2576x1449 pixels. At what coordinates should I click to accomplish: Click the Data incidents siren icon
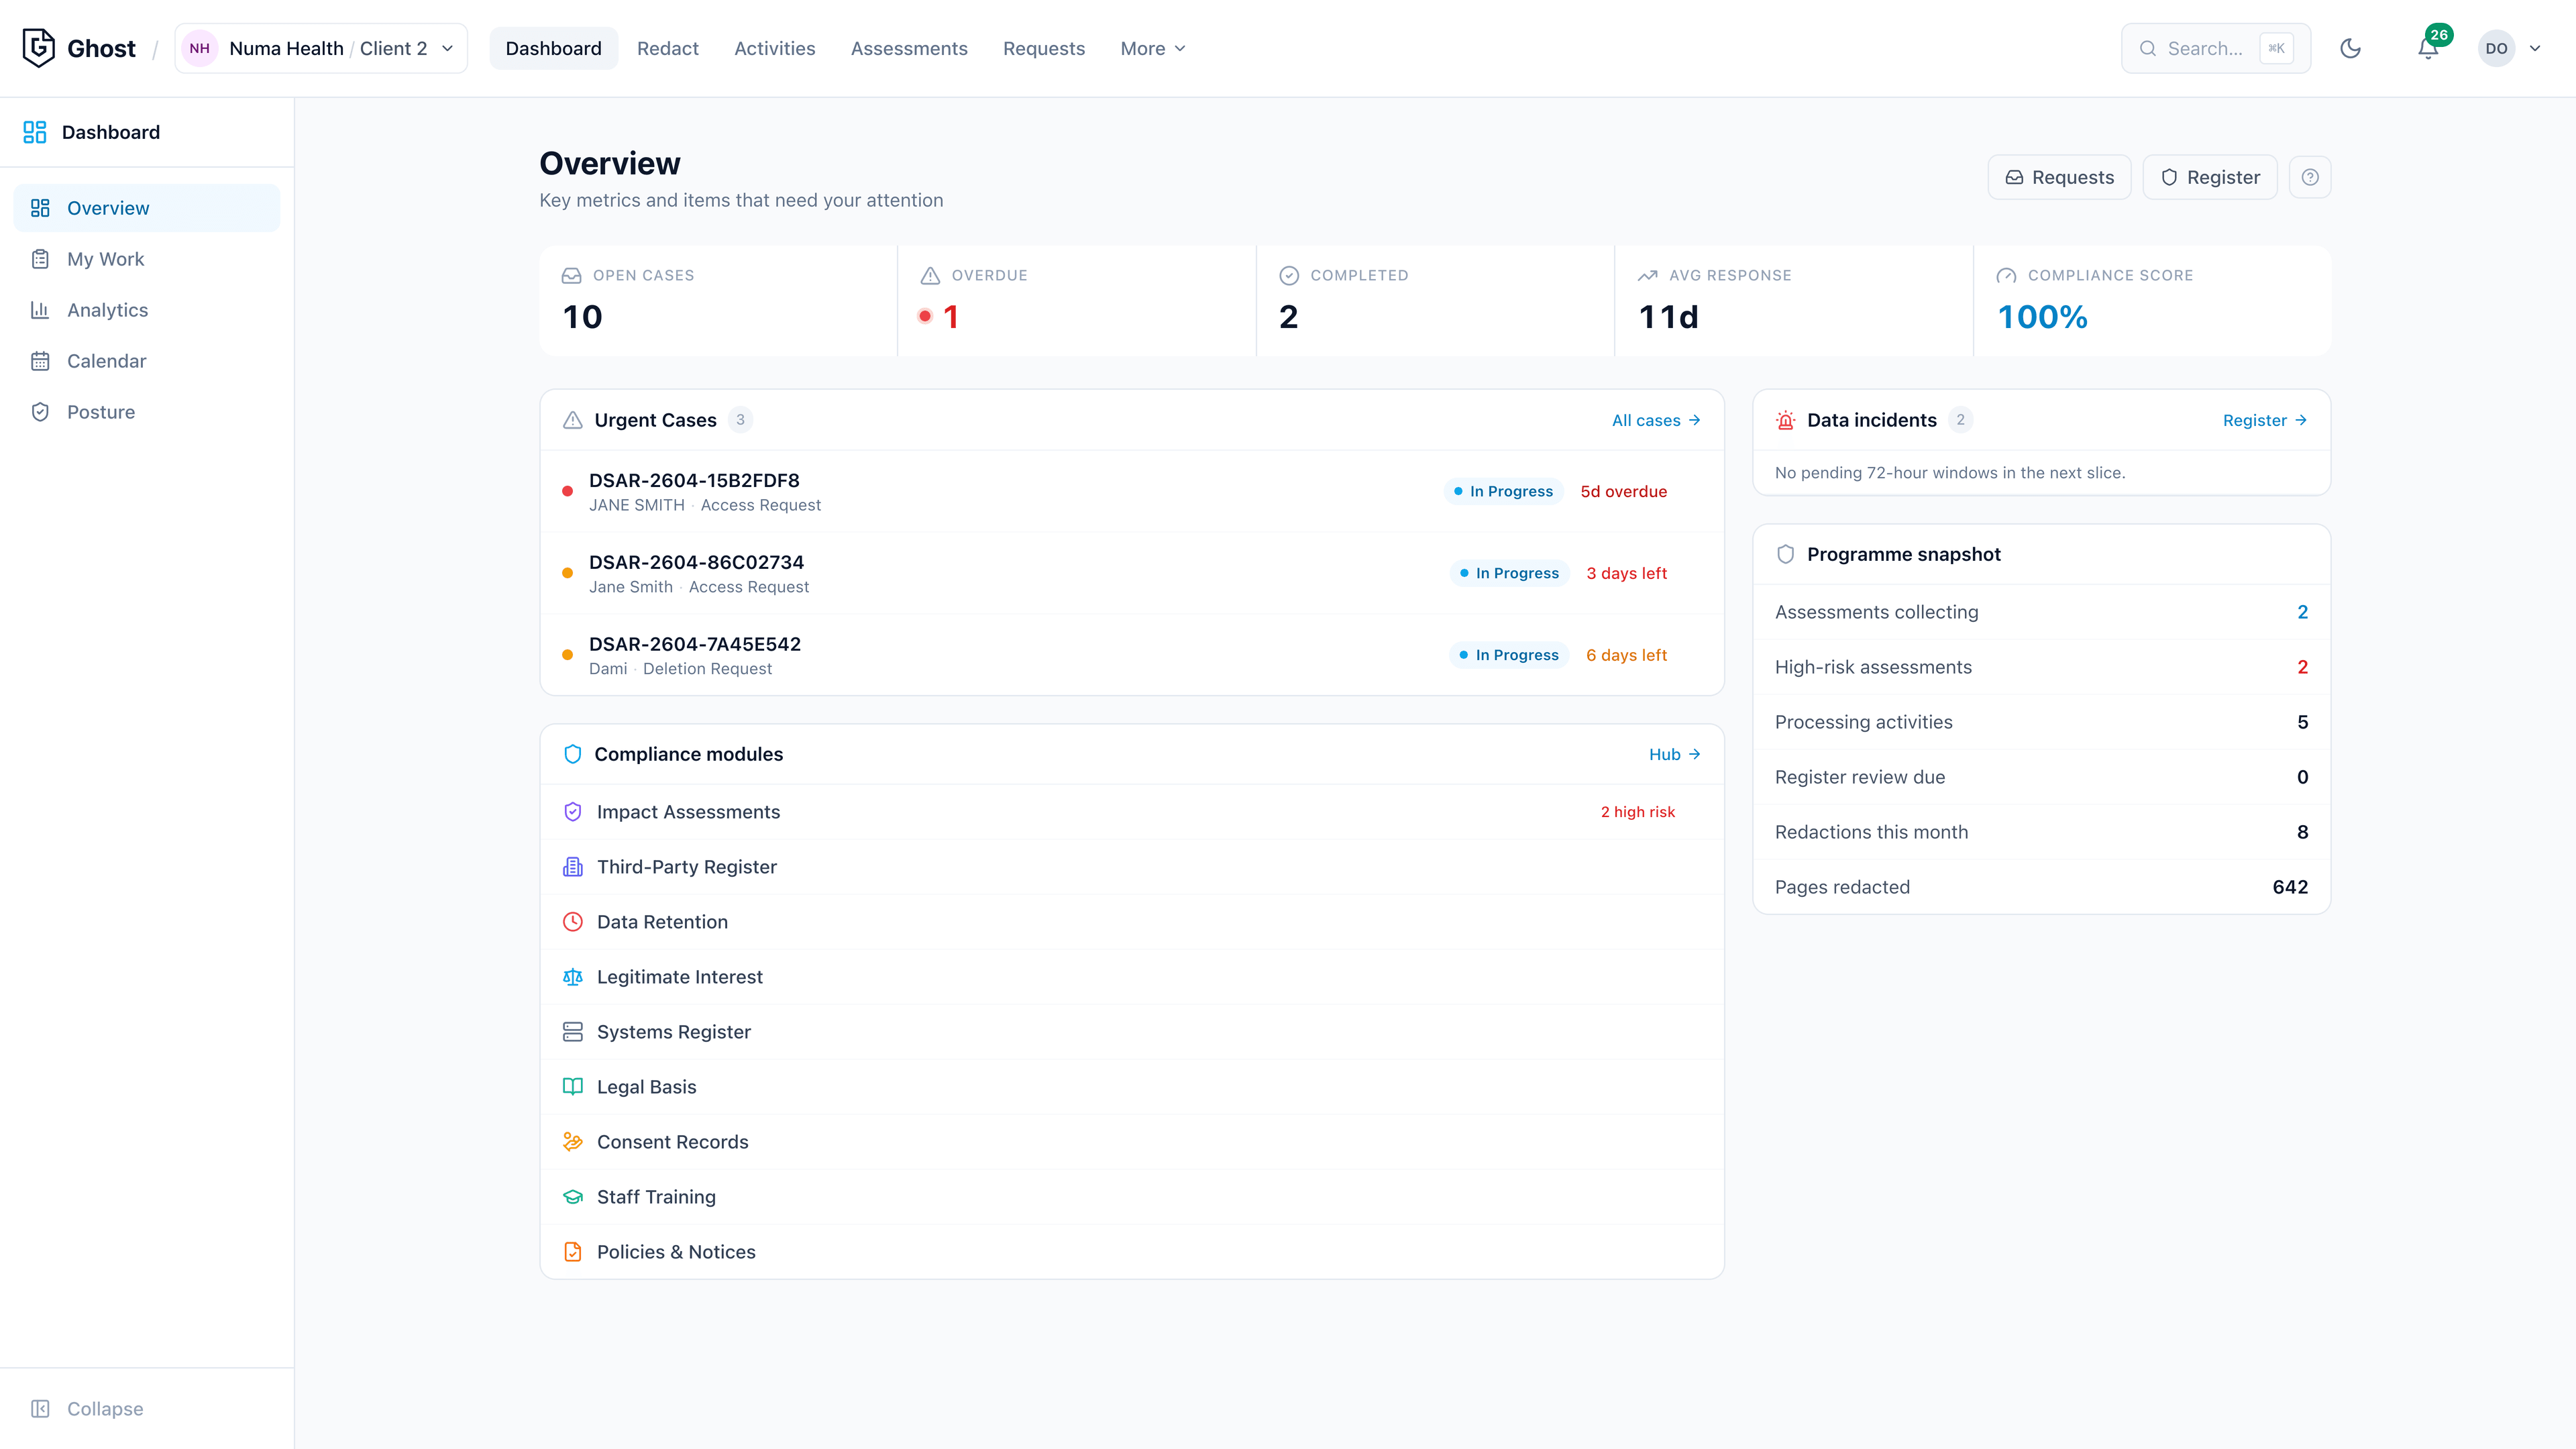1785,420
